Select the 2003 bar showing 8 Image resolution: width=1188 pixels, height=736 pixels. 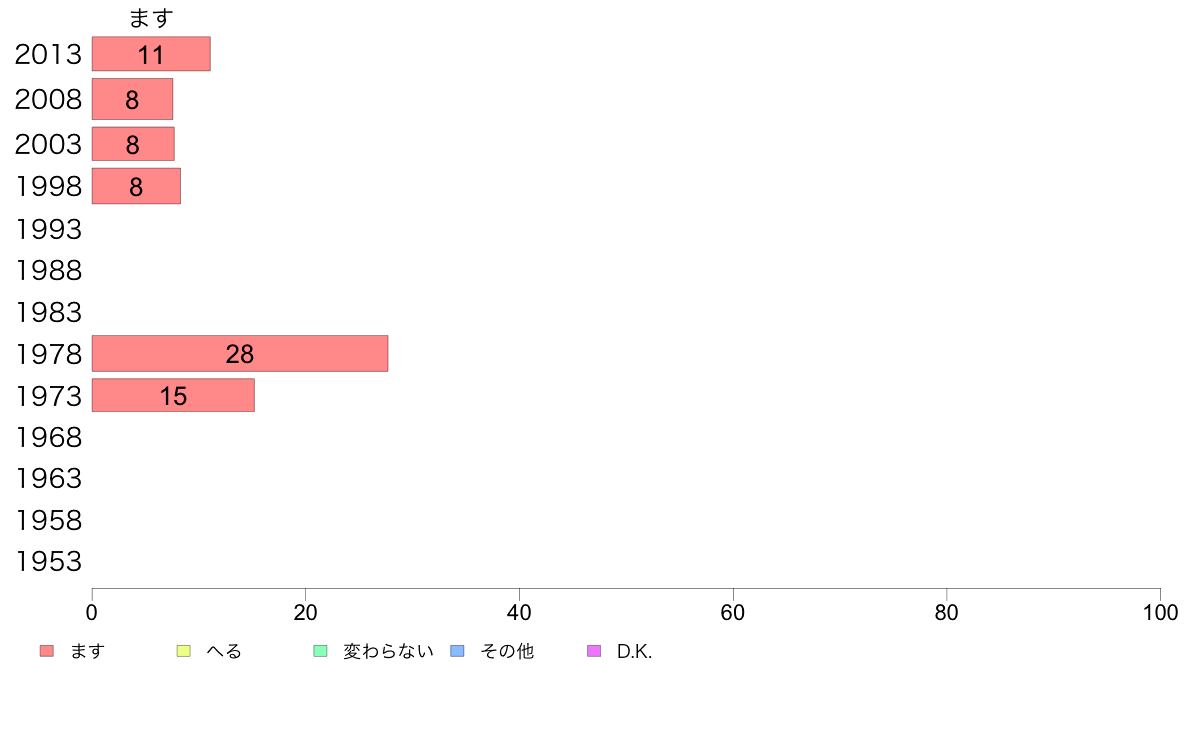pos(133,144)
